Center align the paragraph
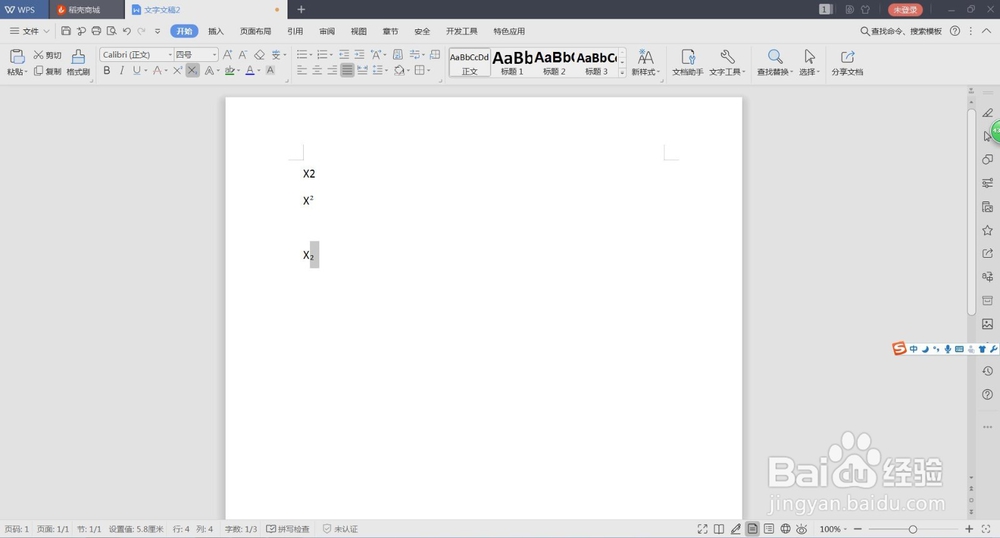Image resolution: width=1000 pixels, height=538 pixels. (317, 70)
